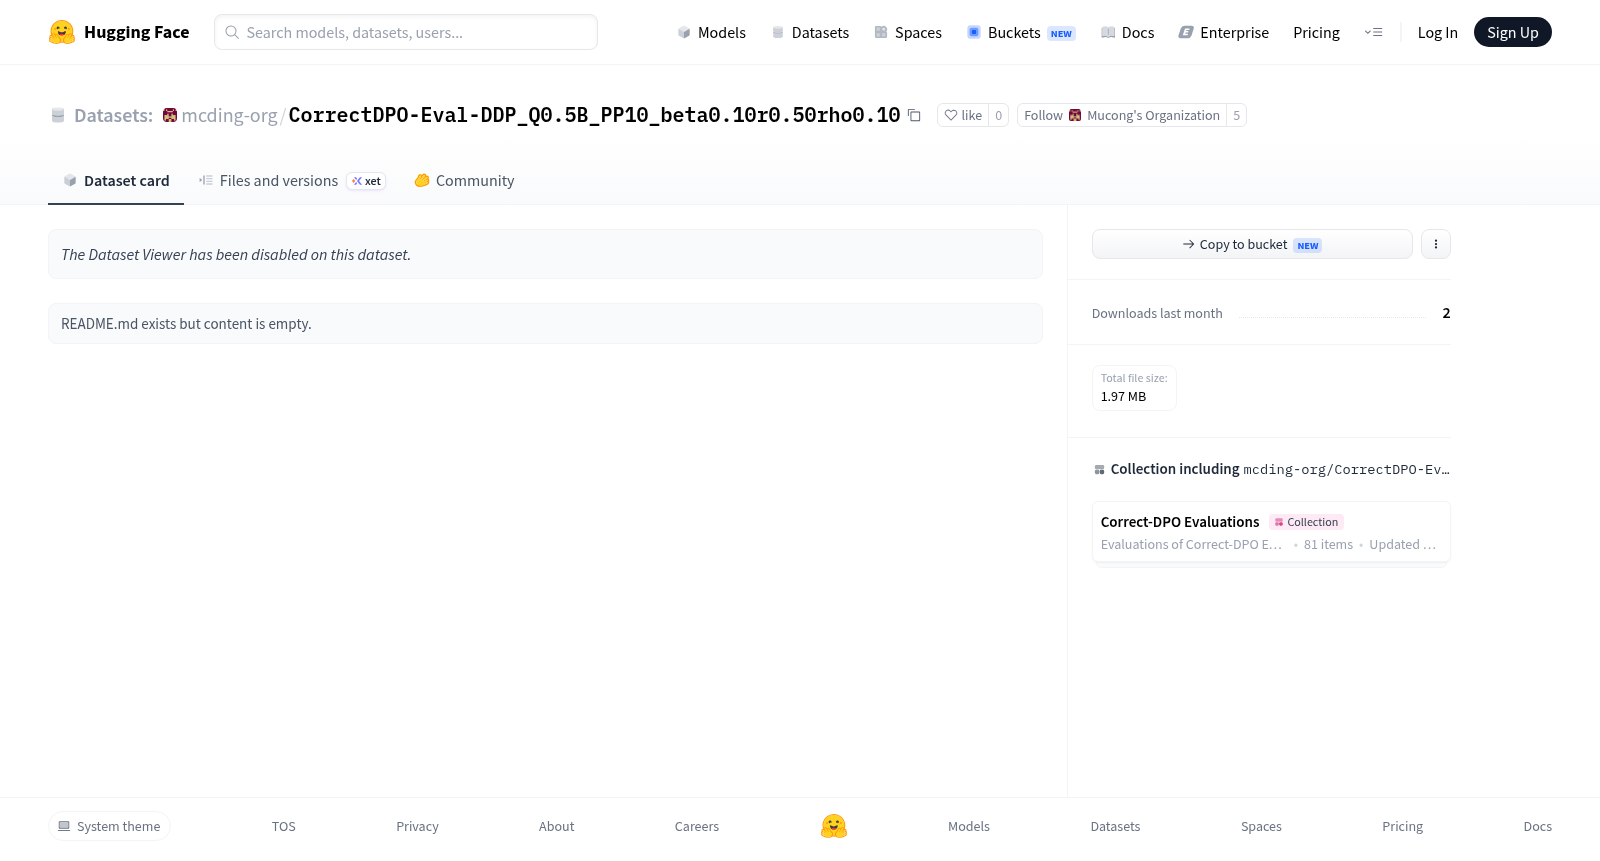The image size is (1600, 861).
Task: Open the Correct-DPO Evaluations collection card
Action: [1271, 532]
